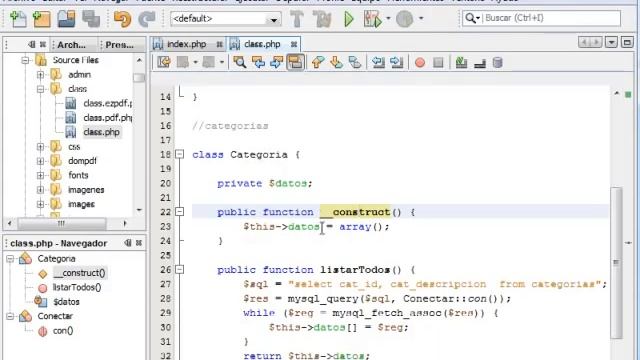Viewport: 640px width, 360px height.
Task: Start macro recording with the red circle
Action: pyautogui.click(x=420, y=62)
